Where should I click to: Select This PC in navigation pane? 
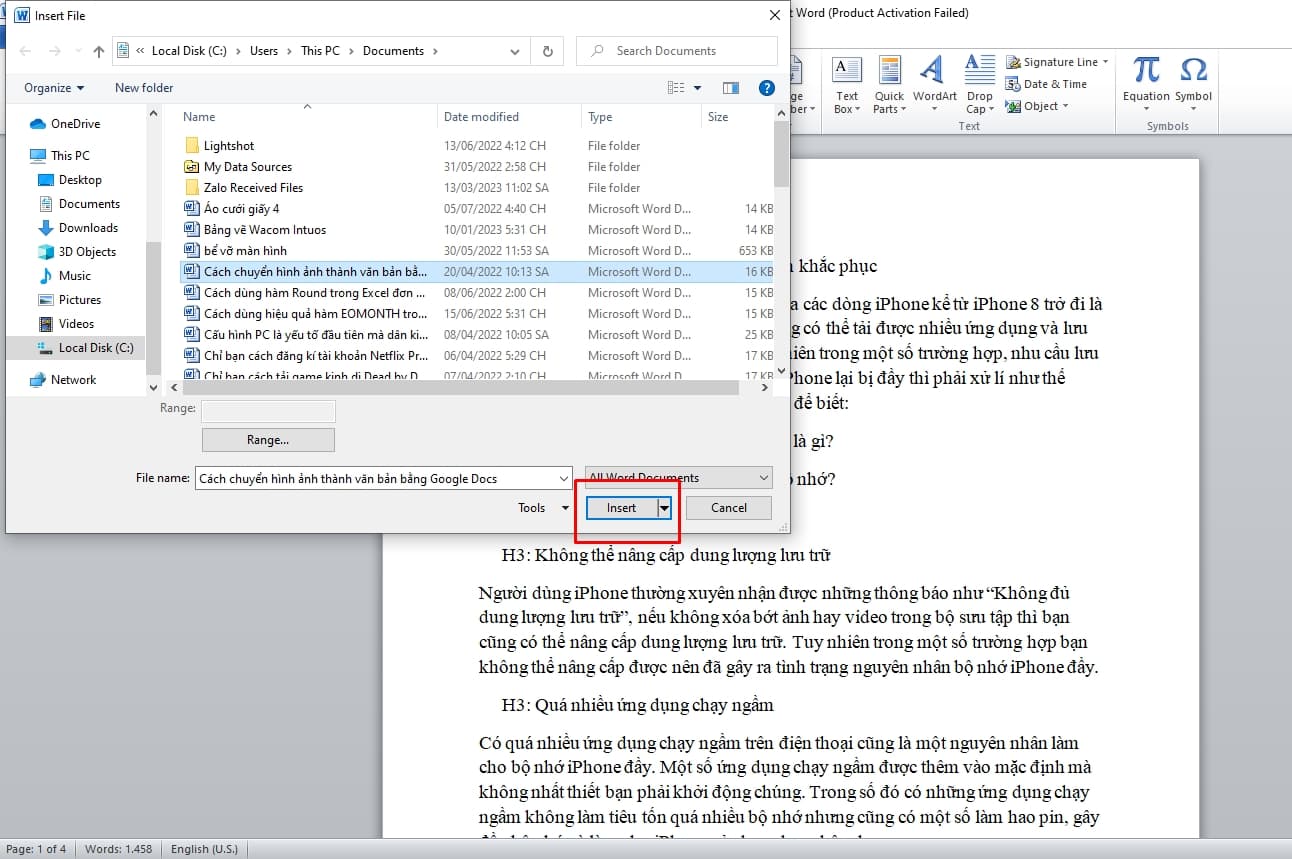pyautogui.click(x=60, y=156)
